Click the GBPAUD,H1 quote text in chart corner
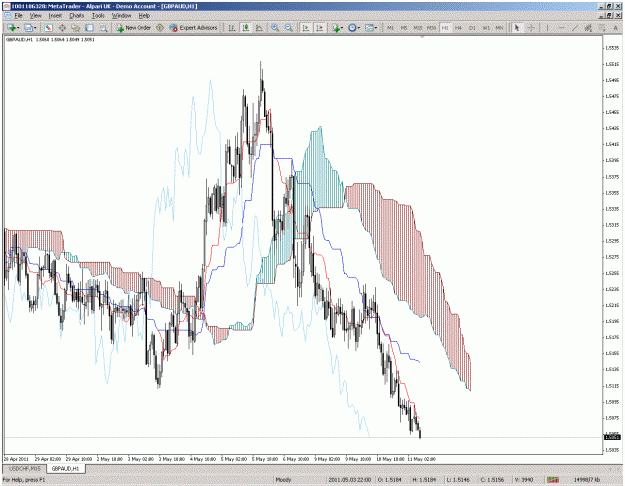The image size is (625, 486). pyautogui.click(x=51, y=39)
